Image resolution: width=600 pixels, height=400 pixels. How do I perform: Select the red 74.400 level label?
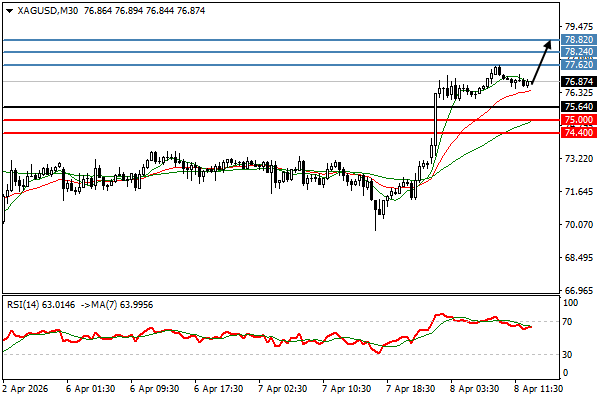578,132
